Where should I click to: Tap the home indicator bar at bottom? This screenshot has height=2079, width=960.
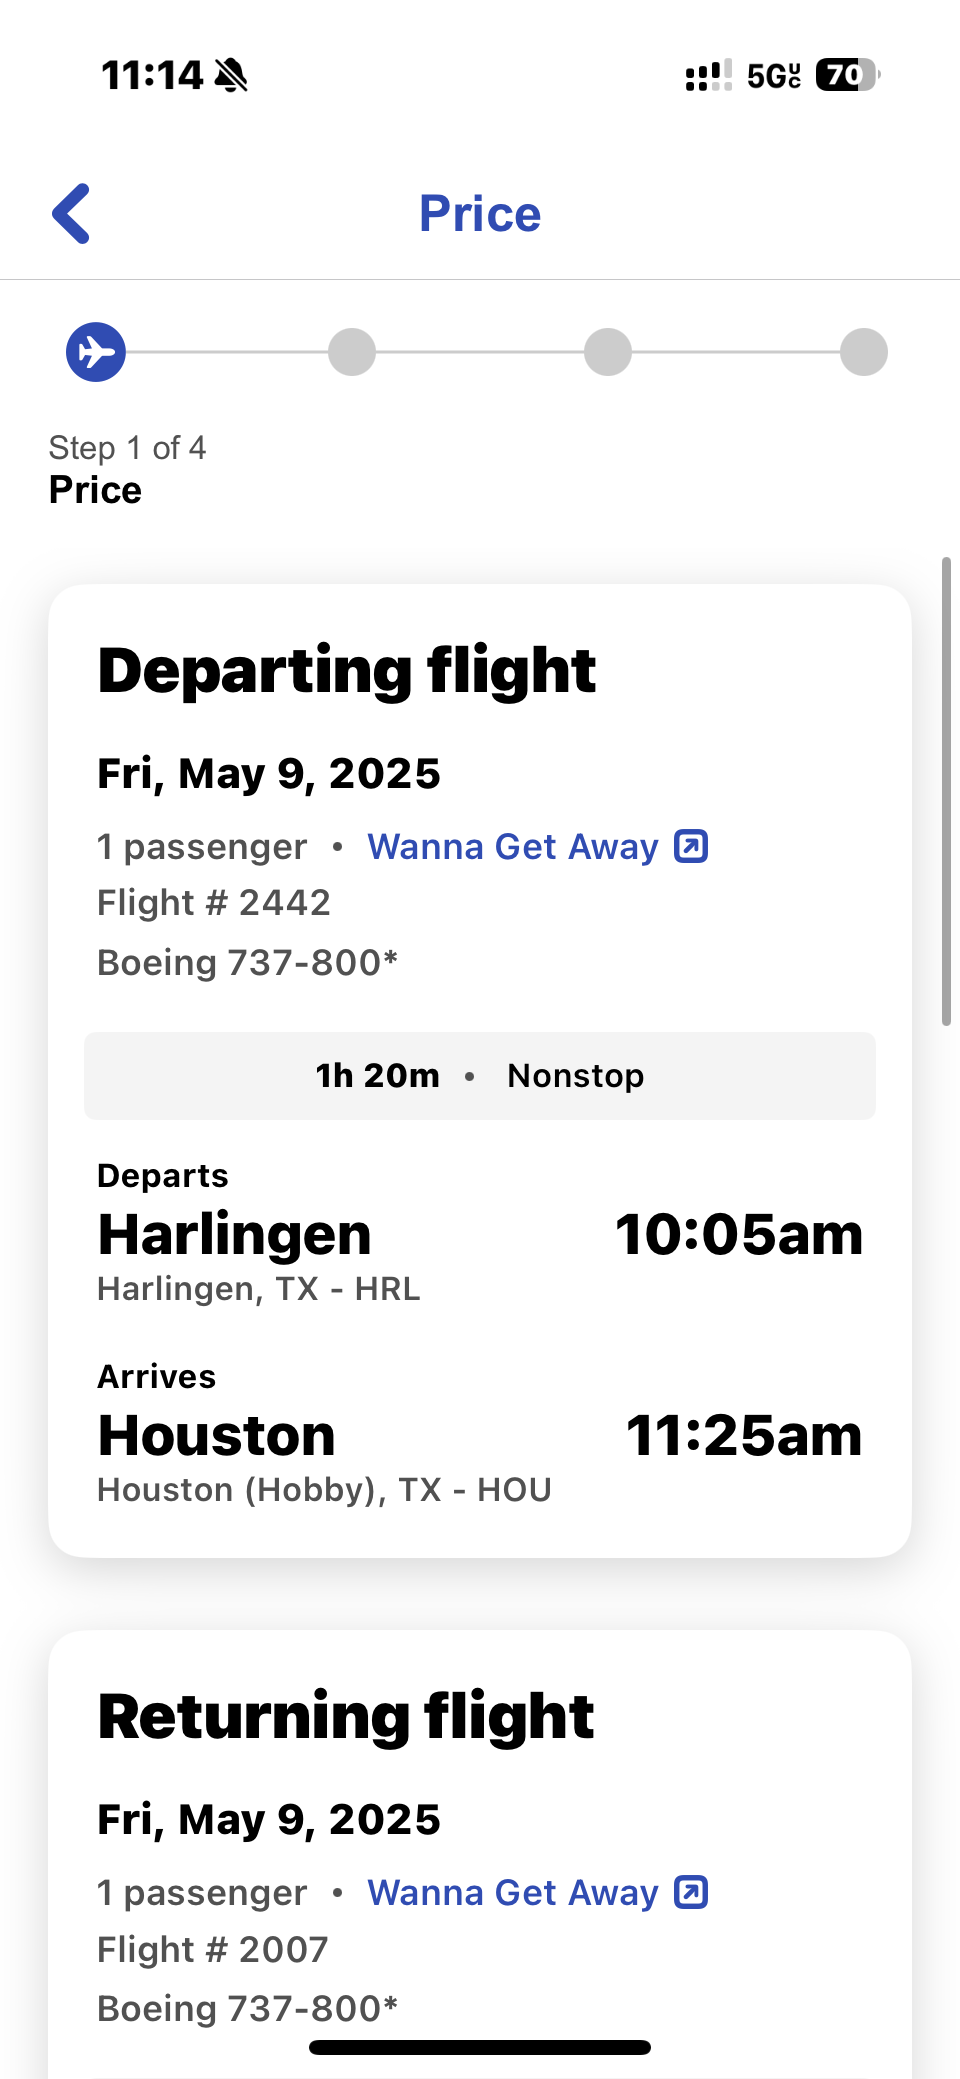tap(480, 2047)
